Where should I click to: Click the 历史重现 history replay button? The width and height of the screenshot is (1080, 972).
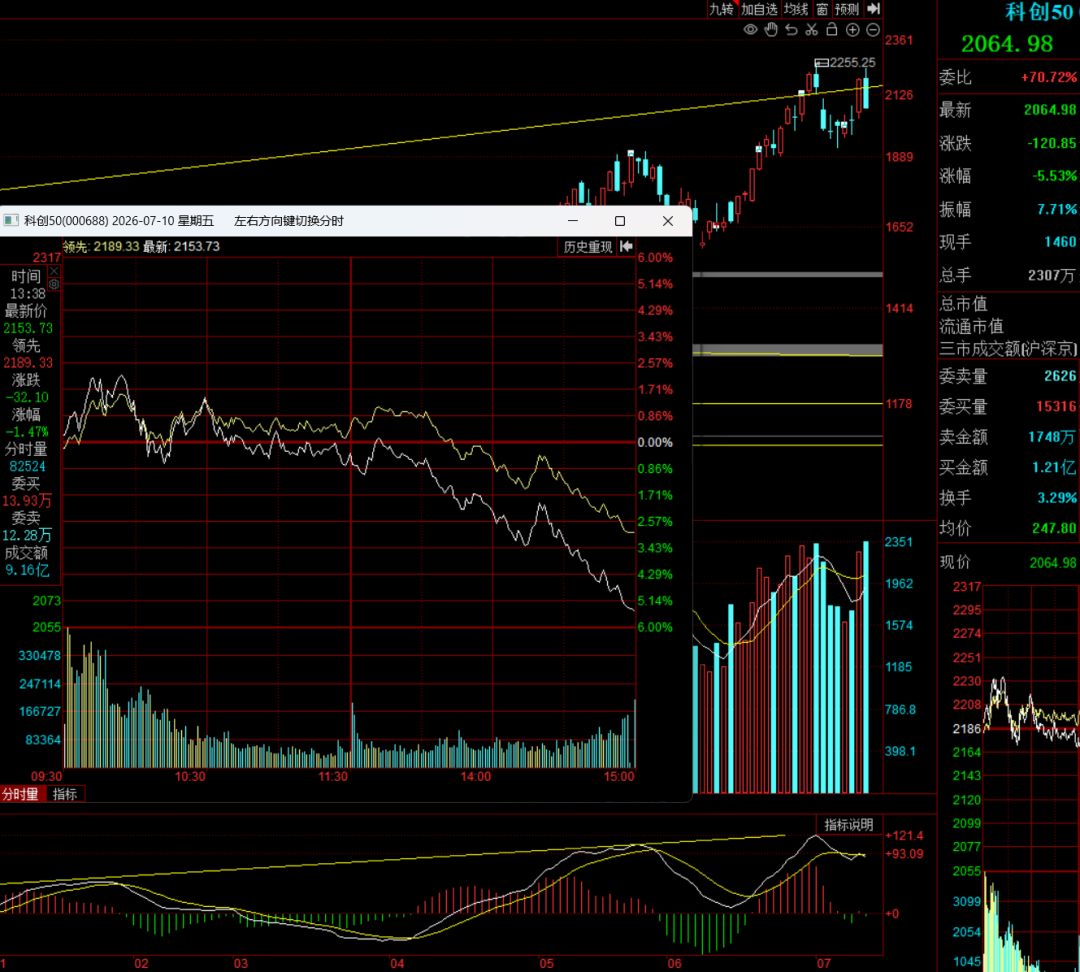tap(588, 247)
